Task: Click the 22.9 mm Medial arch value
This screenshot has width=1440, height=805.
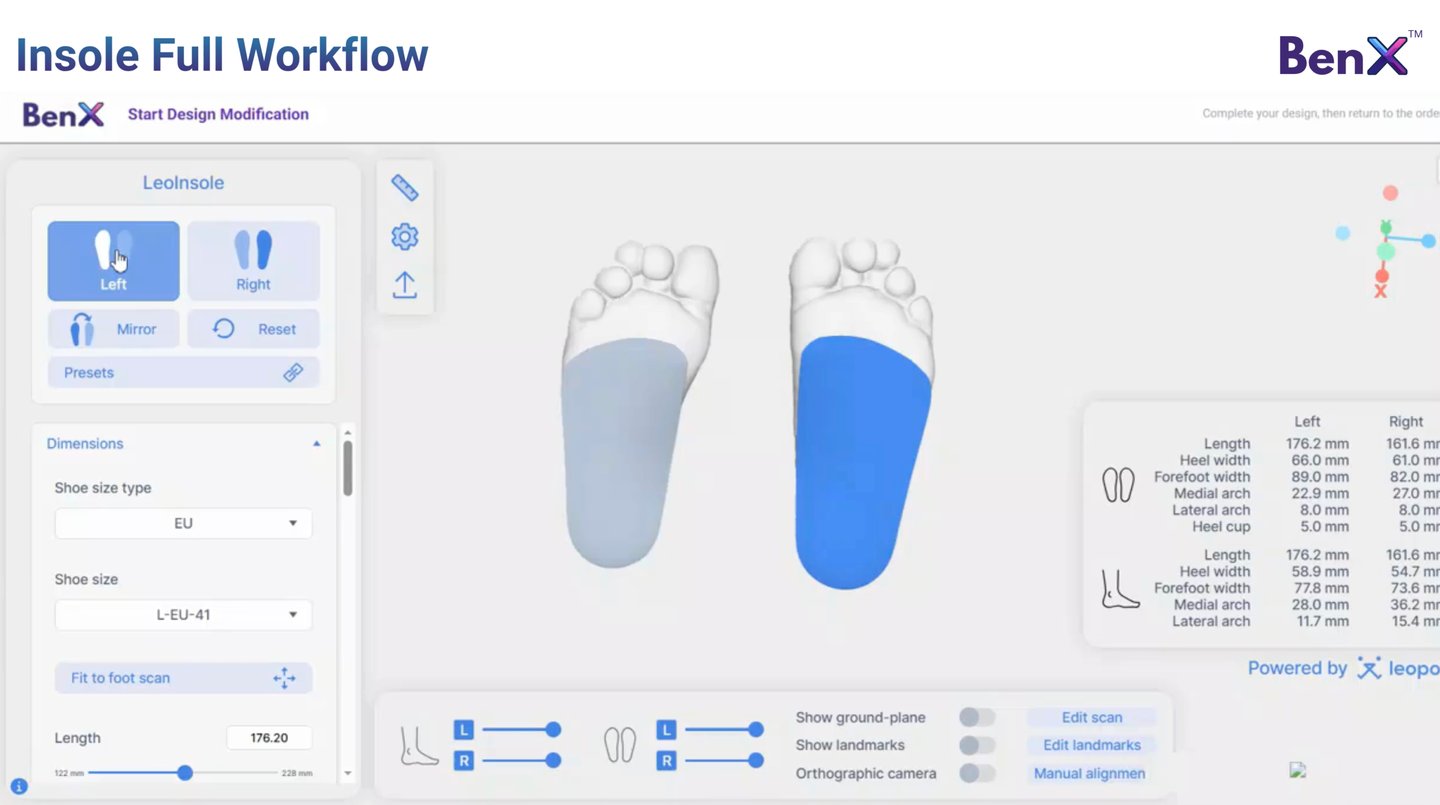Action: [x=1320, y=493]
